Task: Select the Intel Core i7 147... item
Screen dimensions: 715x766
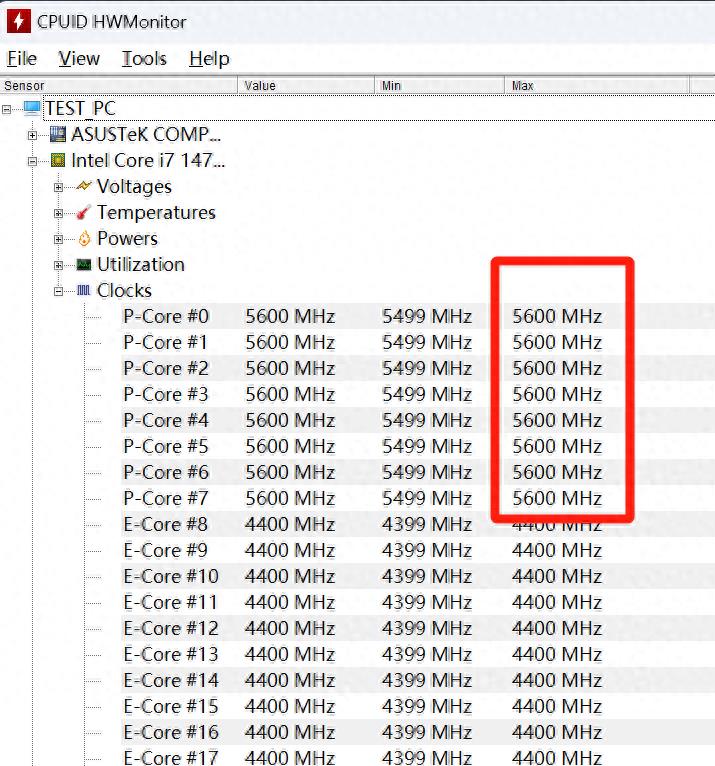Action: (148, 160)
